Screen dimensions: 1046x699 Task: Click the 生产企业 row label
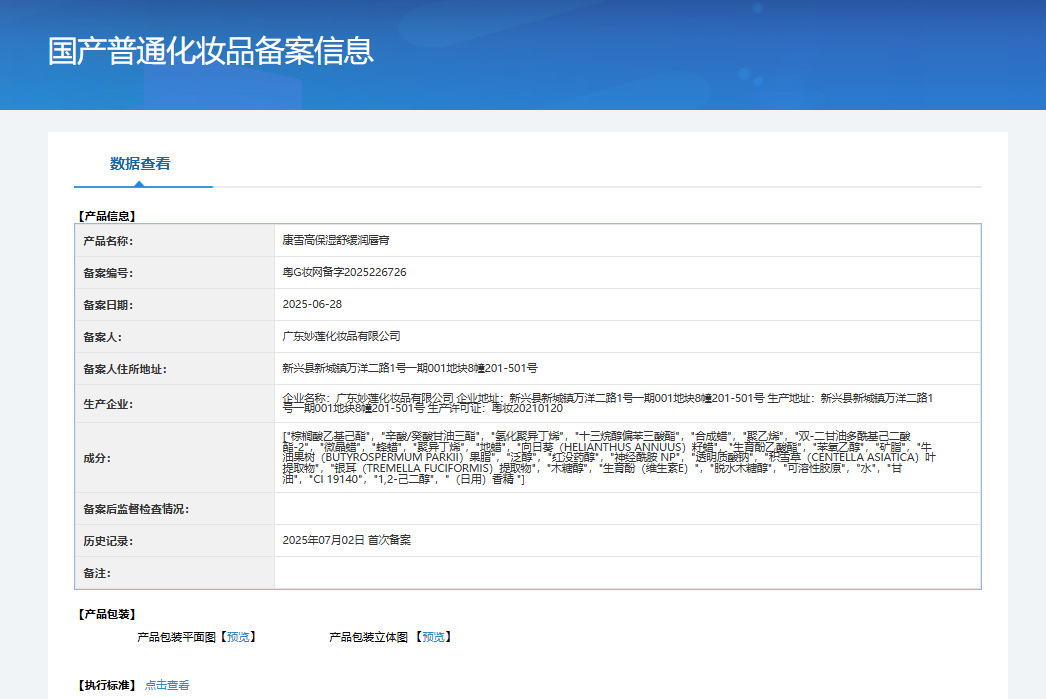pos(108,404)
